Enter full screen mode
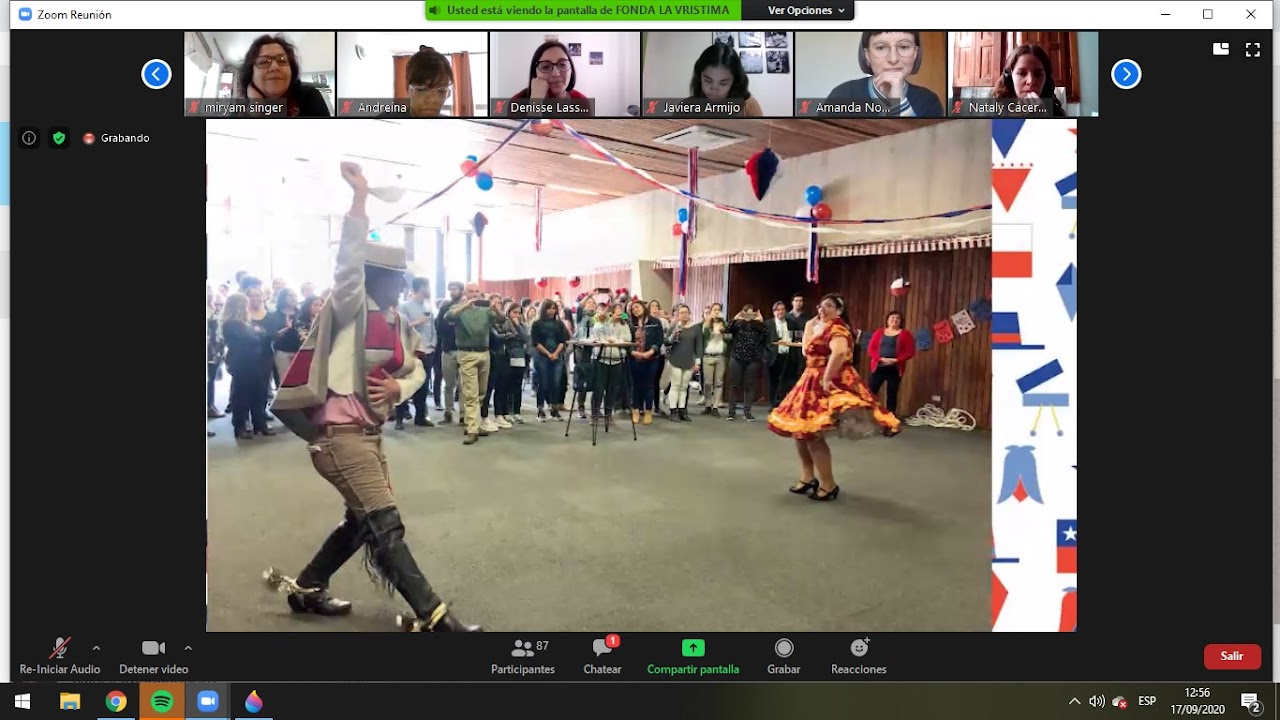 (1252, 49)
